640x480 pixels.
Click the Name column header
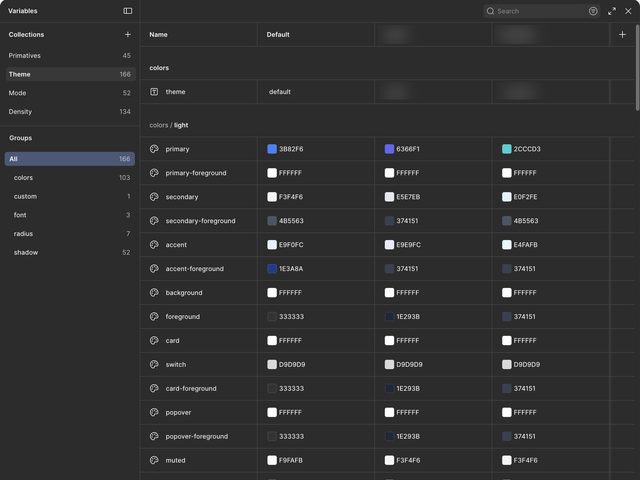click(158, 35)
